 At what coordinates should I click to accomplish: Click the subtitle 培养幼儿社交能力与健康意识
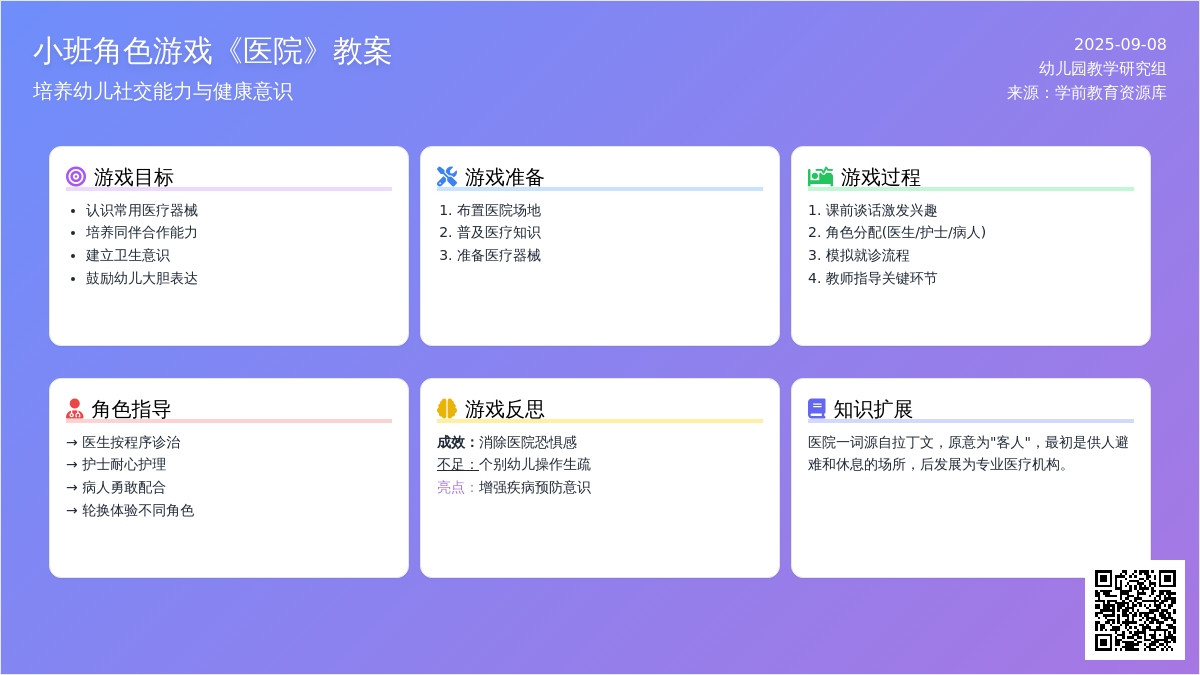(x=163, y=91)
